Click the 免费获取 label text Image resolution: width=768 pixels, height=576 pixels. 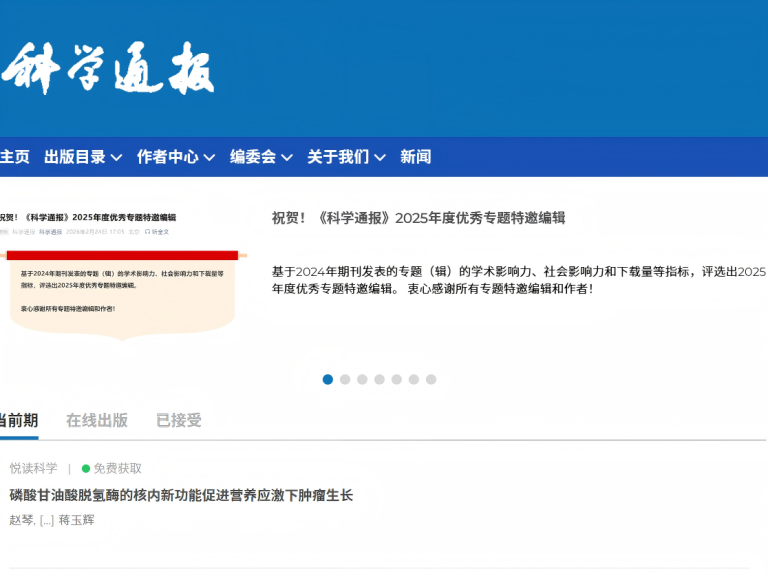point(118,468)
